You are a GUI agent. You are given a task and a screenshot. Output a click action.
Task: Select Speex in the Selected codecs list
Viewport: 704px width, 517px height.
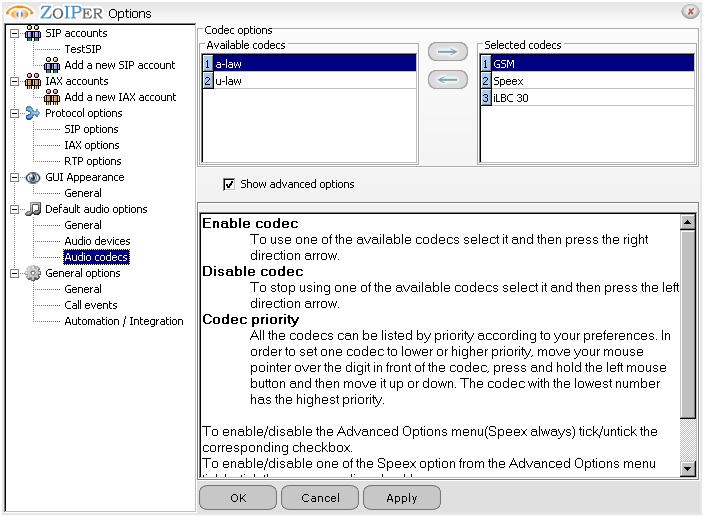click(508, 81)
